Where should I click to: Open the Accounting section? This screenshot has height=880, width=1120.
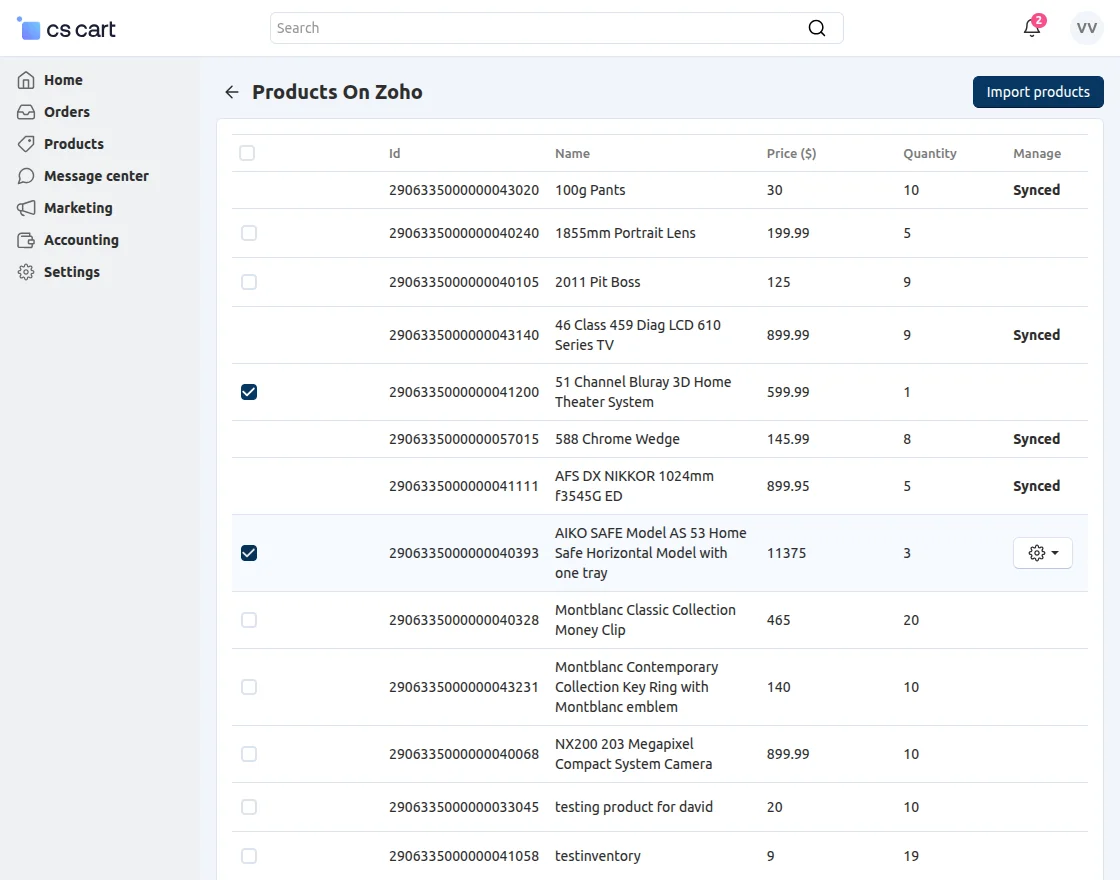(81, 240)
